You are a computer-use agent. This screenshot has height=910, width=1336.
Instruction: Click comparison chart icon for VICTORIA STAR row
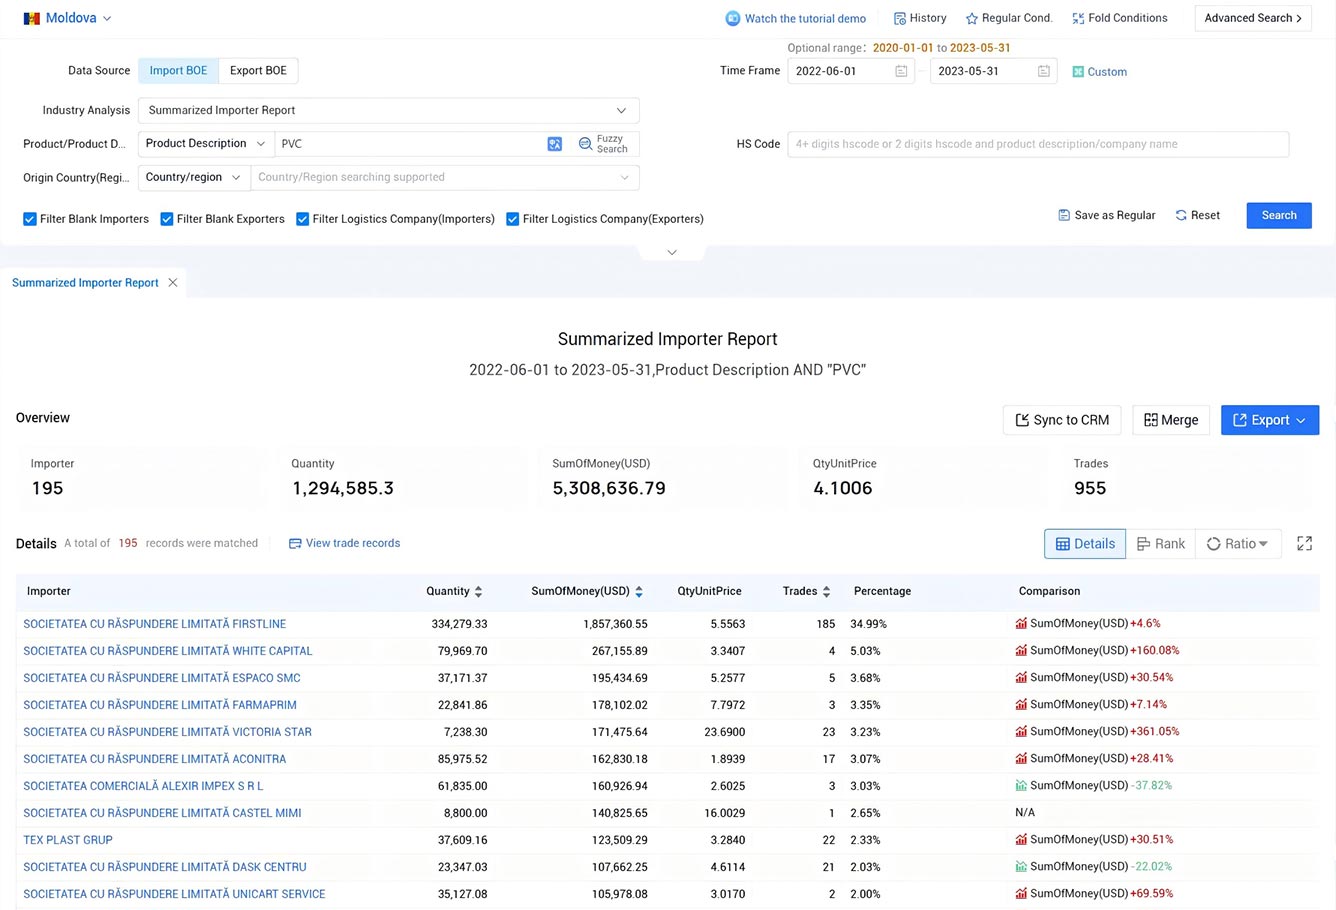(x=1021, y=731)
